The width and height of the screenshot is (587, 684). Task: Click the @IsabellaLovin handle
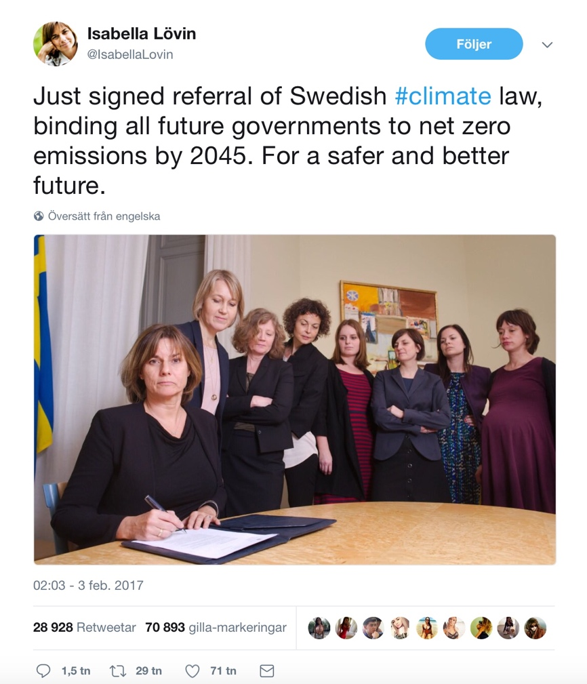pyautogui.click(x=130, y=55)
